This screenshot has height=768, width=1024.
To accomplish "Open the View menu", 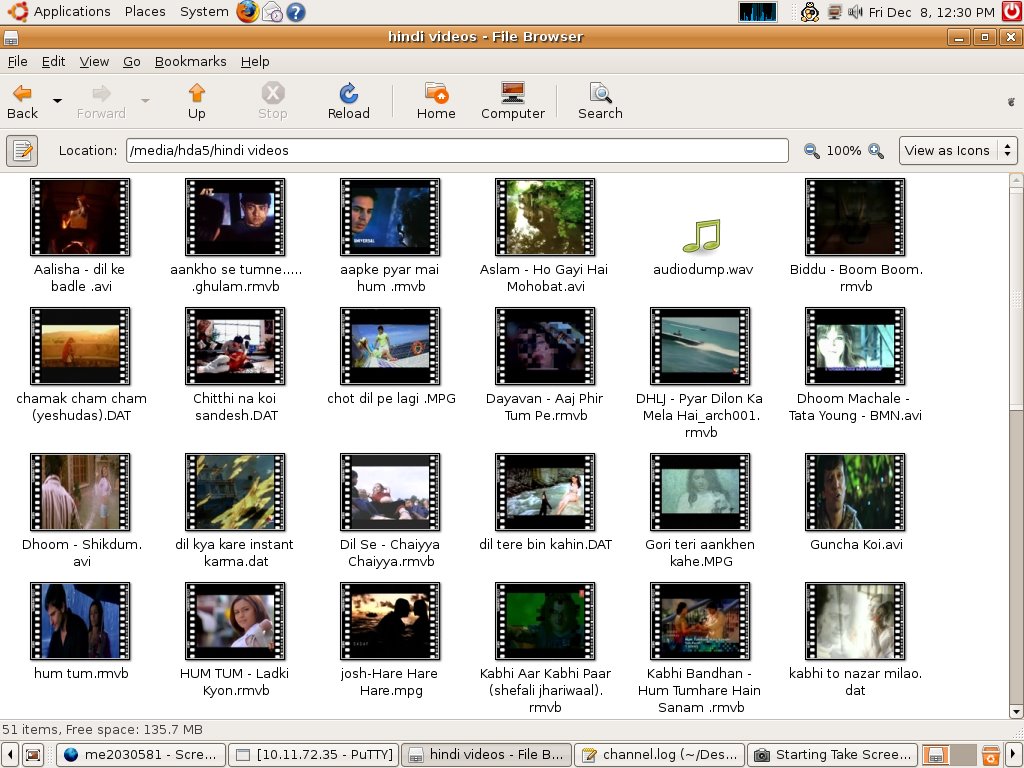I will (x=94, y=61).
